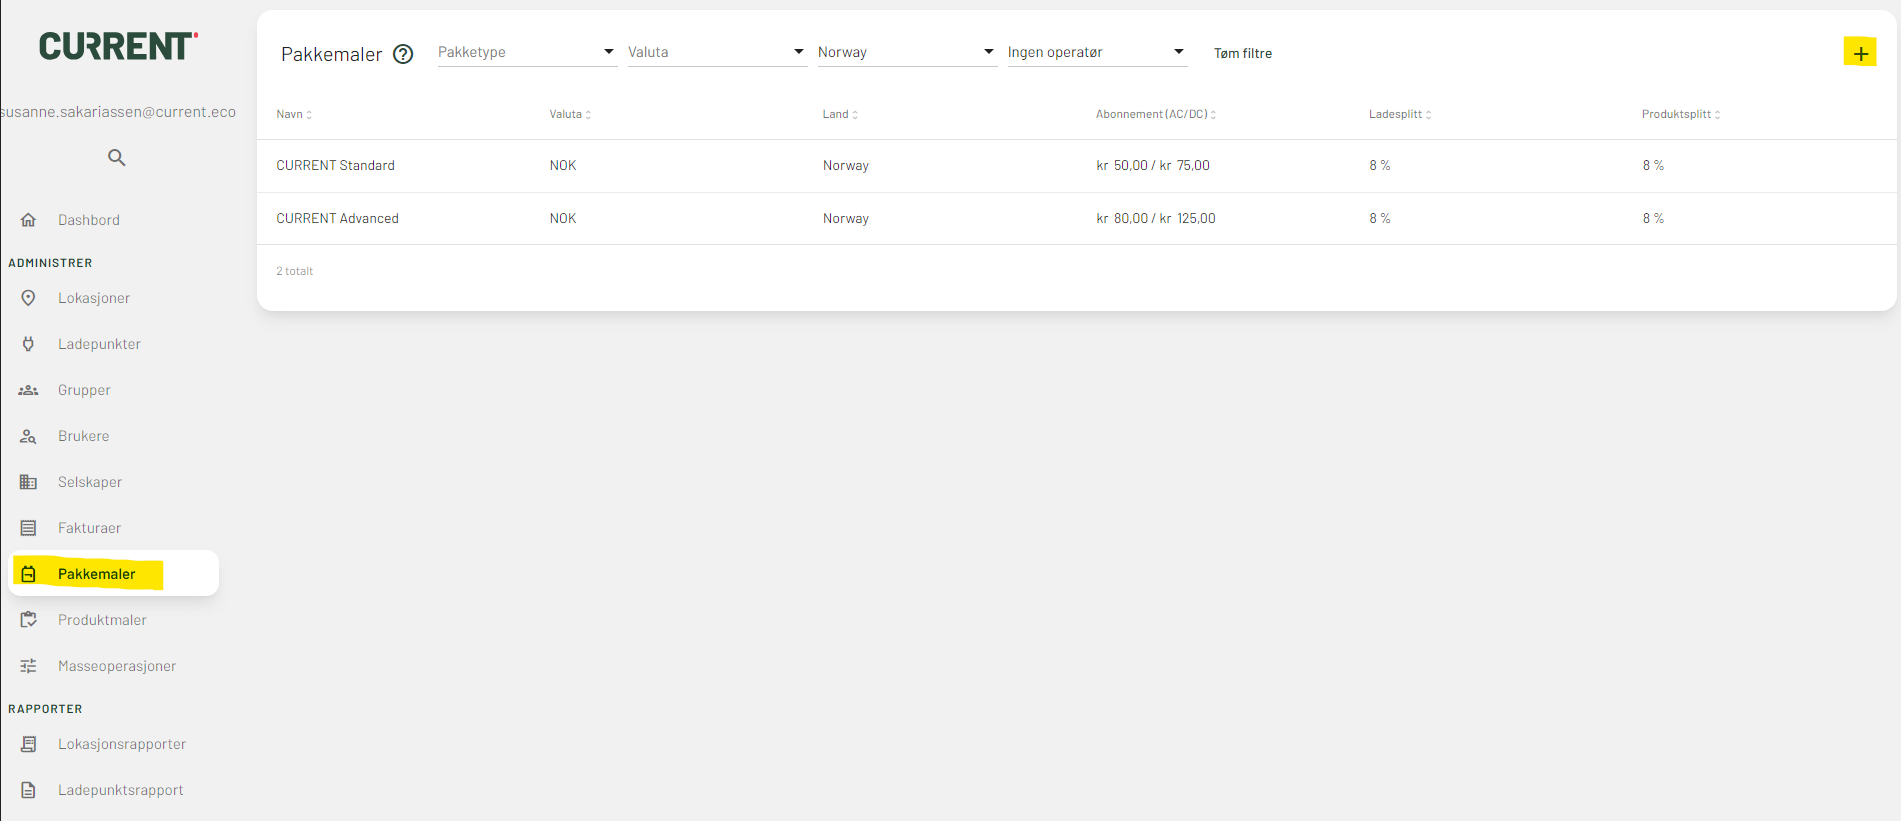
Task: Click price kr 50,00 / kr 75,00
Action: (x=1153, y=166)
